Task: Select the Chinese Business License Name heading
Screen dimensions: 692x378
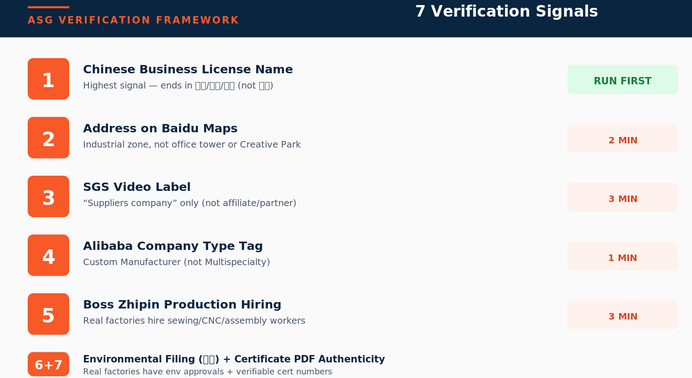Action: click(188, 69)
